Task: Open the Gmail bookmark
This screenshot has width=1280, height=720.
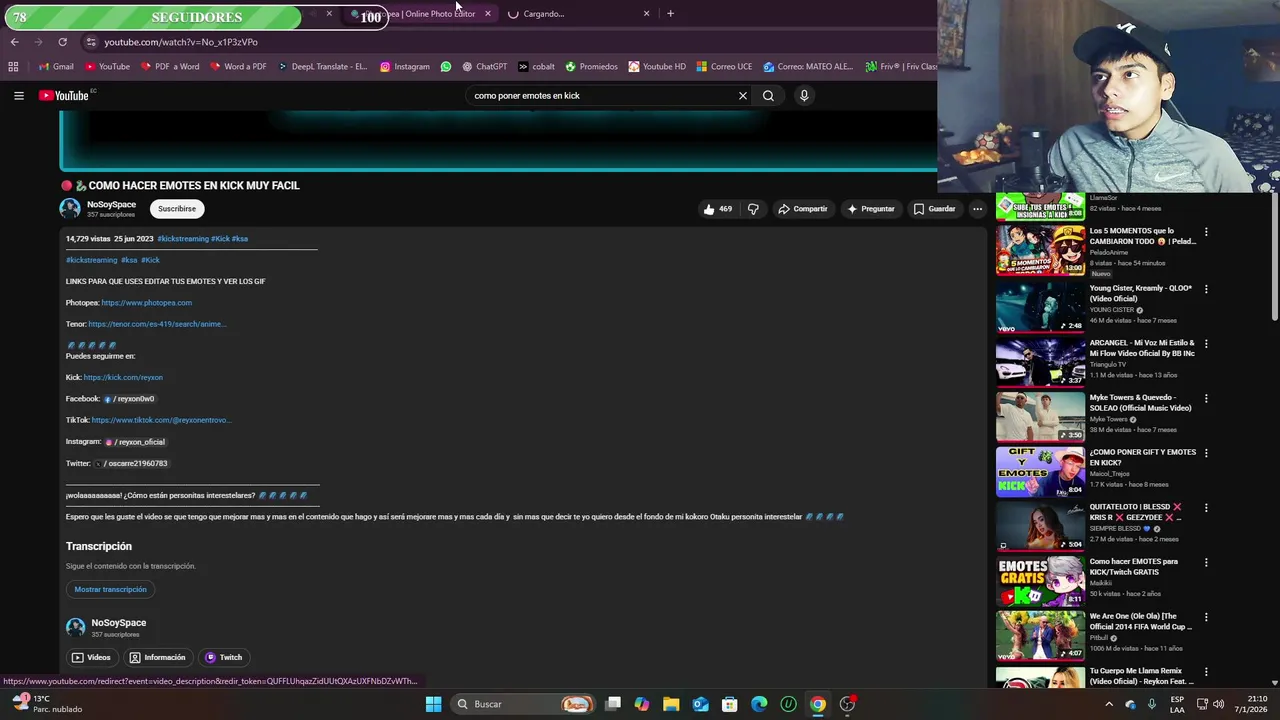Action: [x=56, y=67]
